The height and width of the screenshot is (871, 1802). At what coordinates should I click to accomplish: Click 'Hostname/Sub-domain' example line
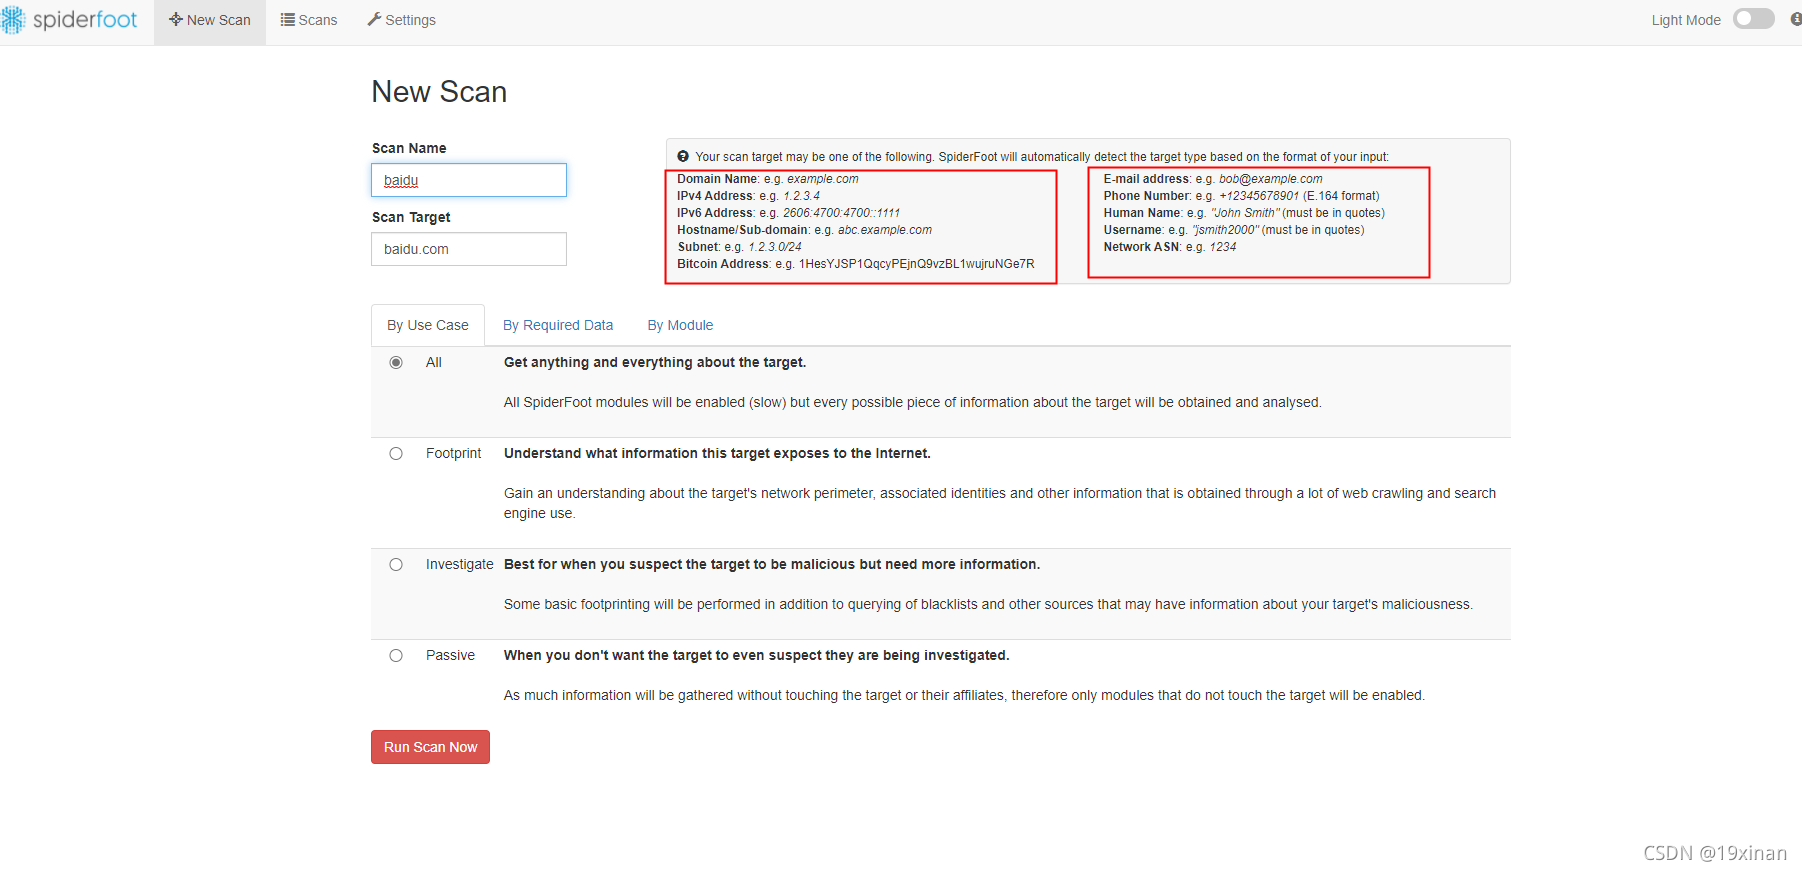click(805, 230)
